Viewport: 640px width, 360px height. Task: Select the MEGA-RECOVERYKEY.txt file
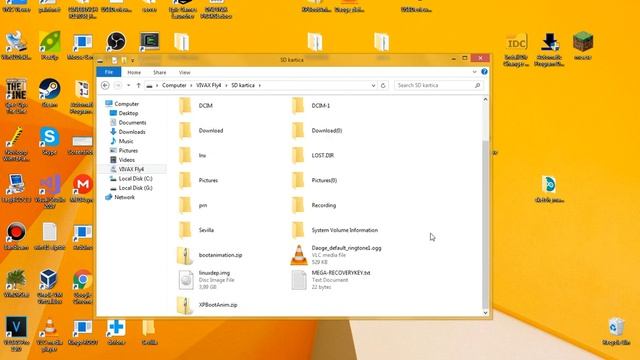(331, 280)
